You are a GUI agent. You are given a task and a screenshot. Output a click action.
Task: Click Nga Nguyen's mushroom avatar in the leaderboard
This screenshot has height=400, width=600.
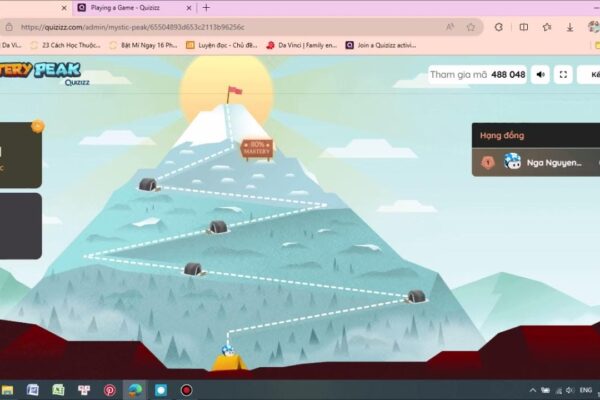[512, 162]
